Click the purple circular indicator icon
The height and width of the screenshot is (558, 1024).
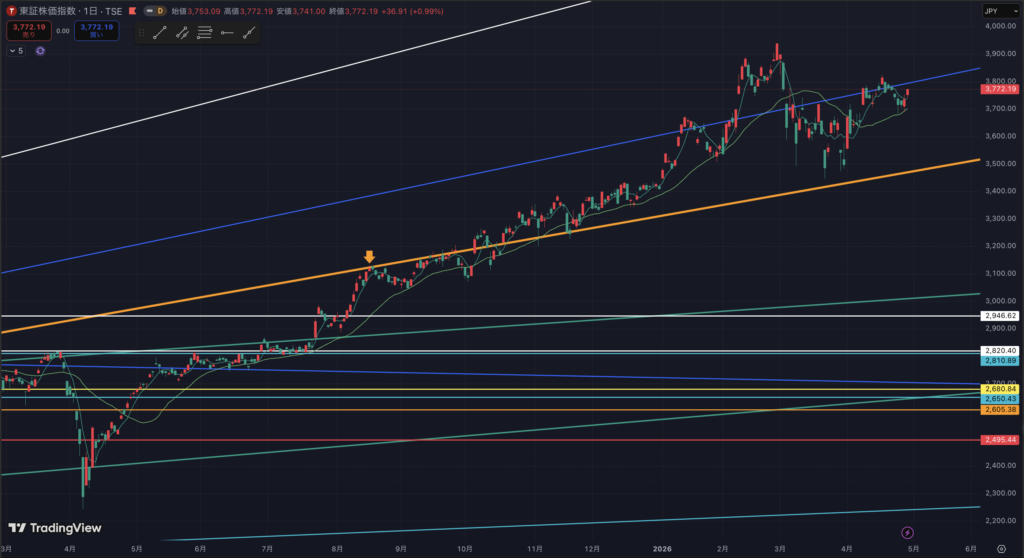click(x=40, y=50)
